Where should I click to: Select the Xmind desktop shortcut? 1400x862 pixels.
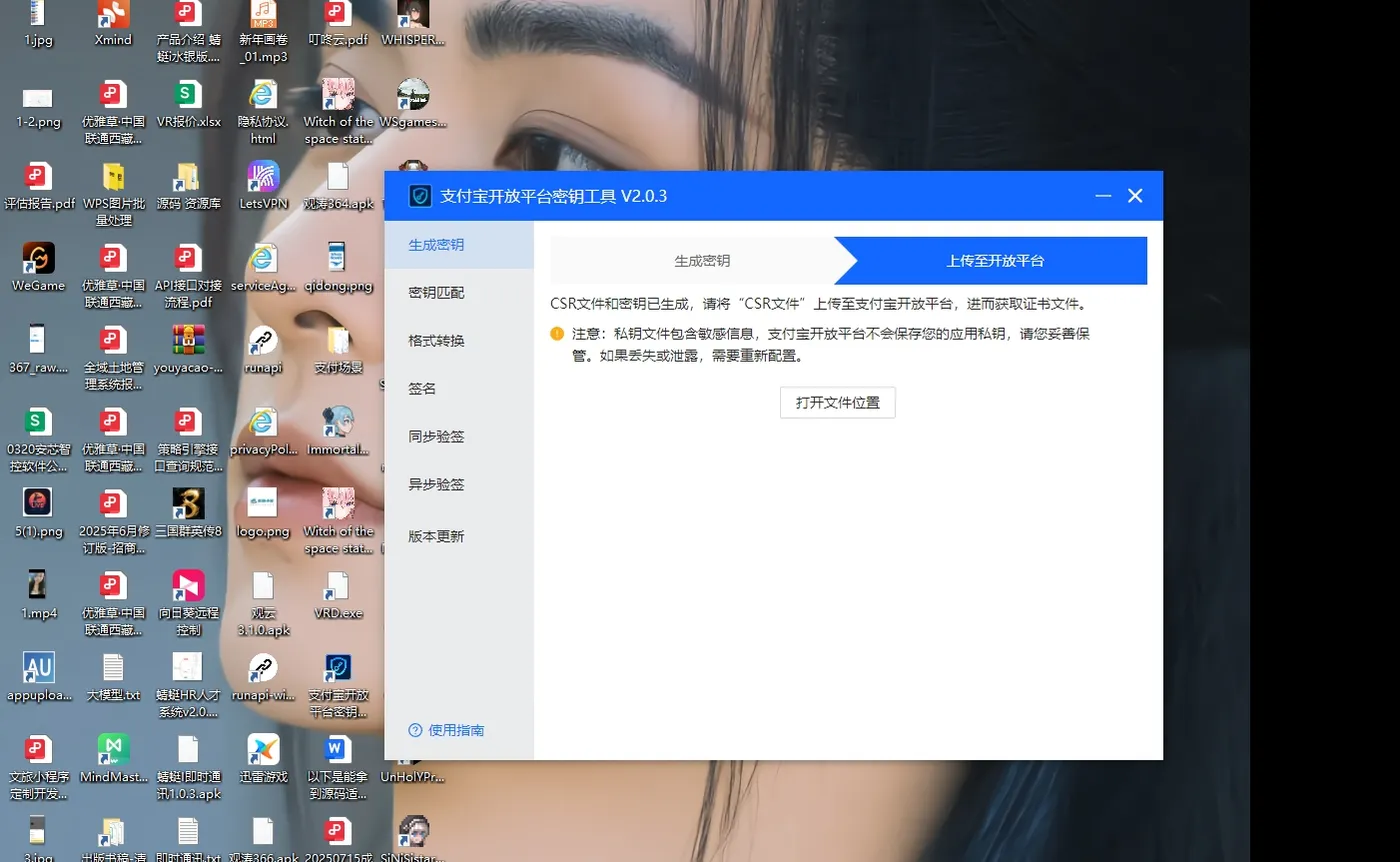[x=113, y=24]
